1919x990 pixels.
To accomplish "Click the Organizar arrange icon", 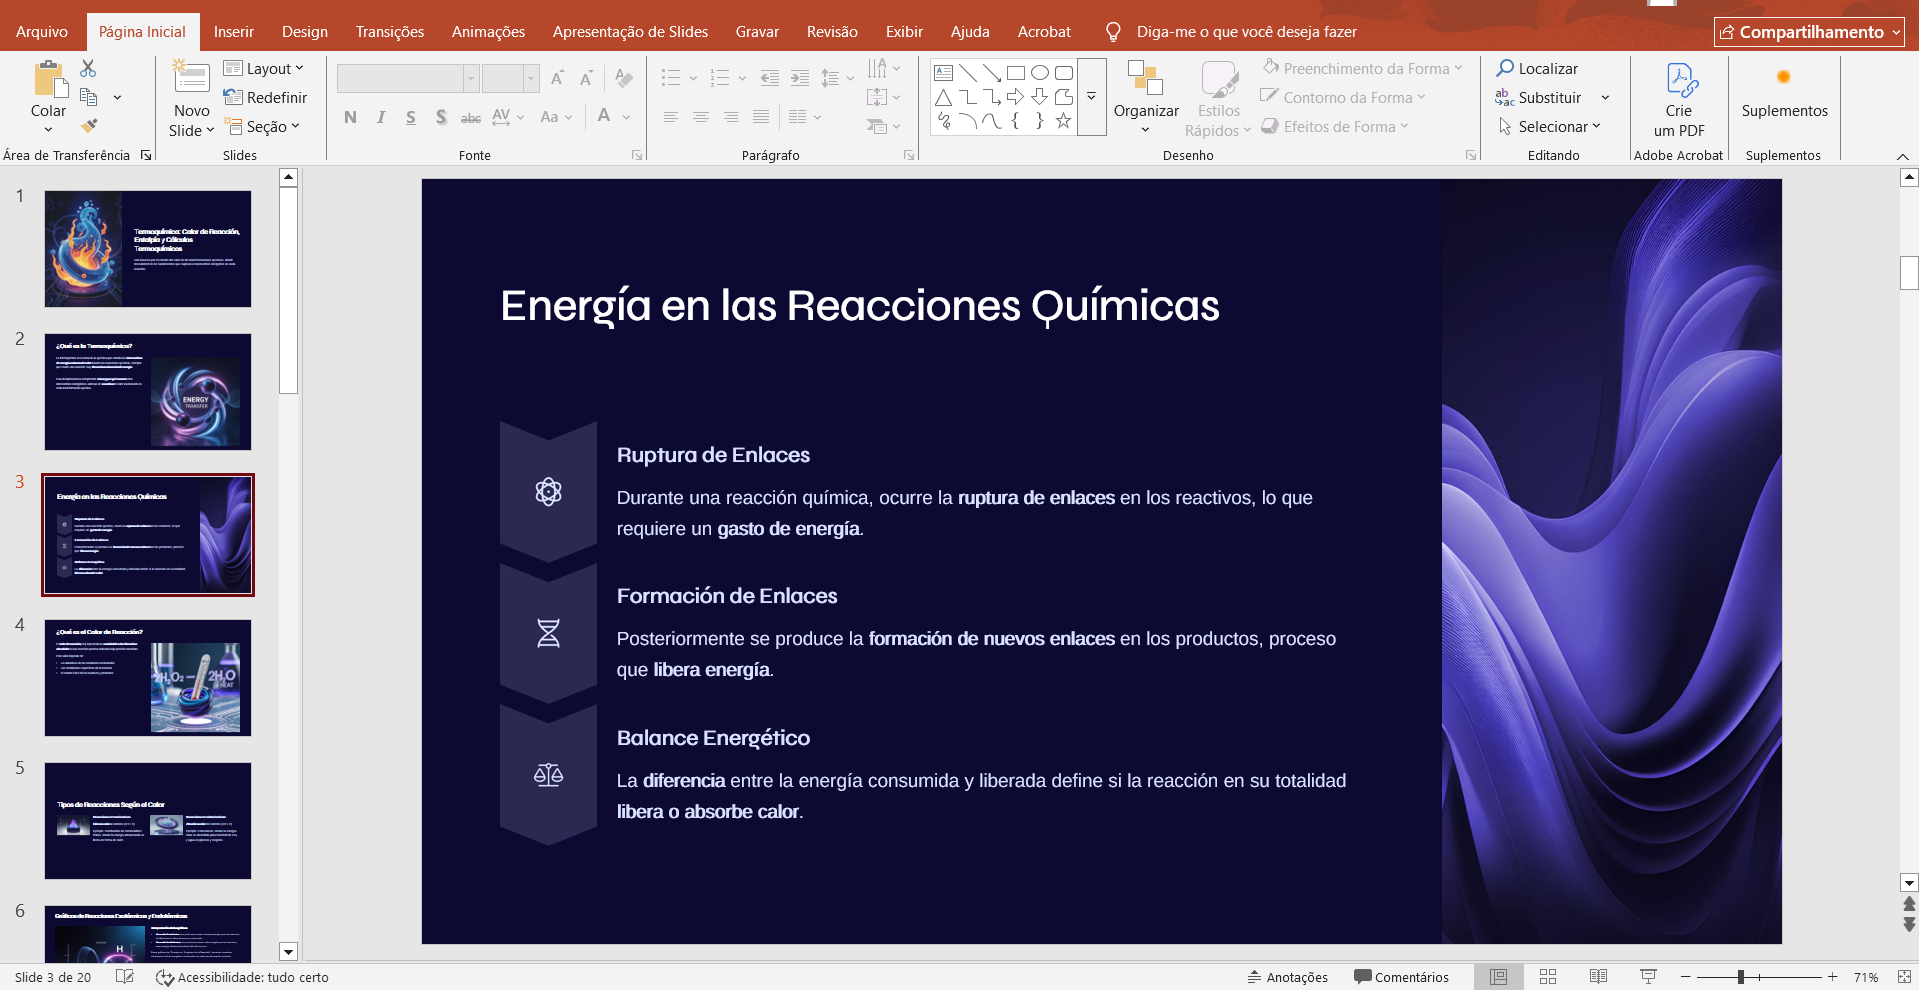I will (x=1145, y=78).
